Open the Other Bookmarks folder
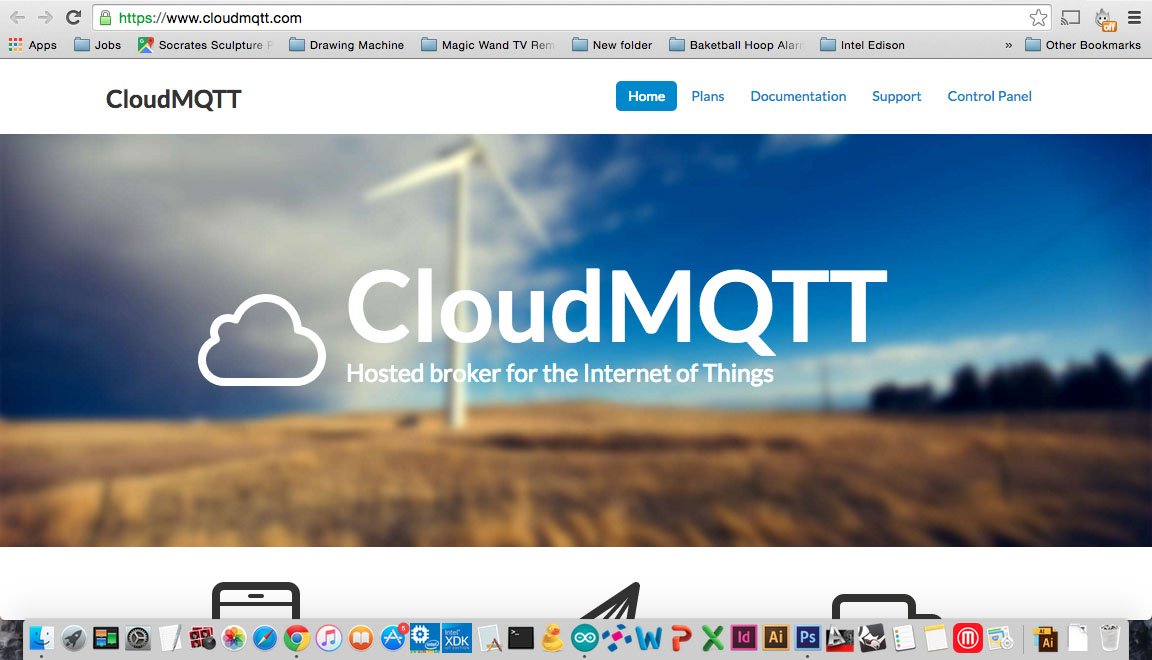 (x=1083, y=45)
